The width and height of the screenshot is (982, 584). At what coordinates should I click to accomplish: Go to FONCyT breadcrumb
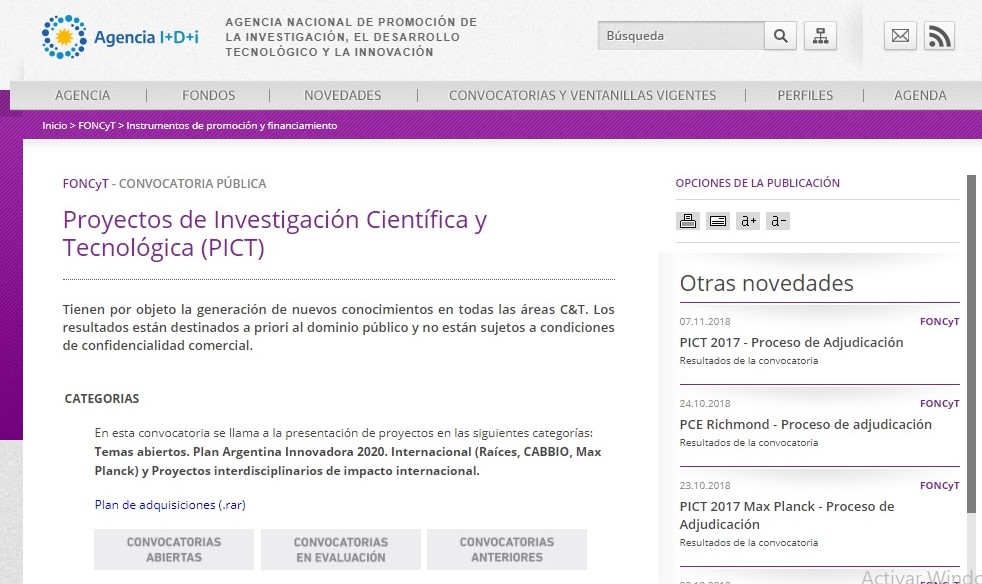(x=96, y=125)
